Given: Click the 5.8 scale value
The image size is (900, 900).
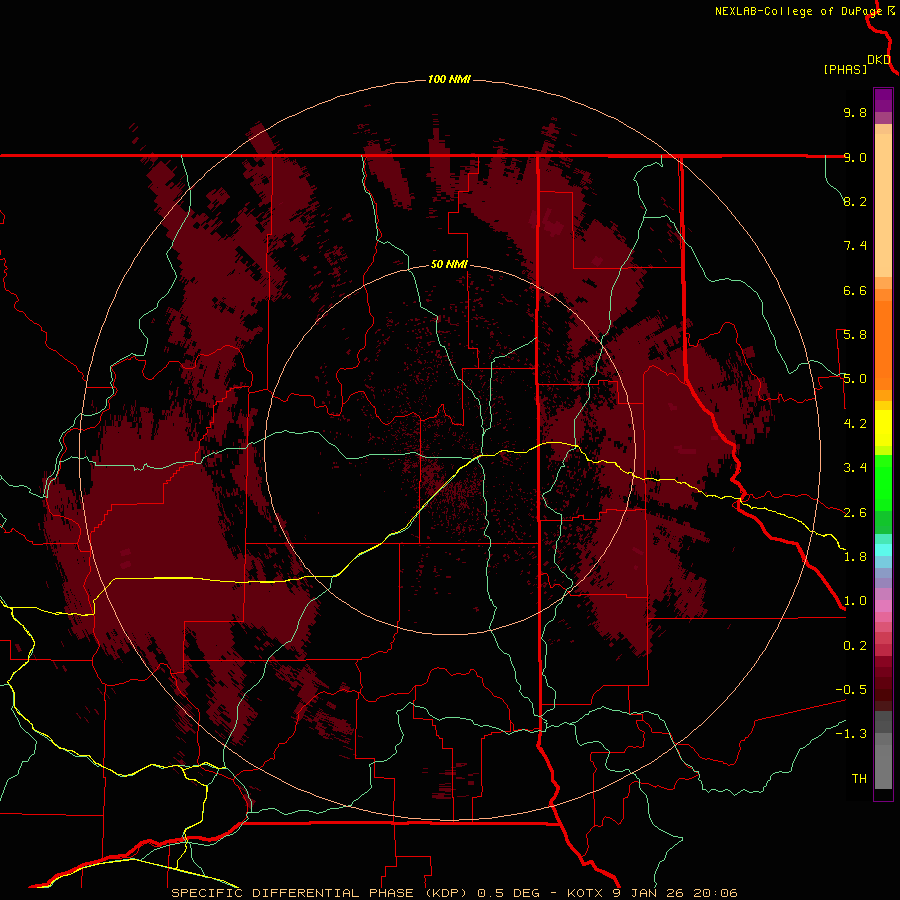Looking at the screenshot, I should coord(855,335).
